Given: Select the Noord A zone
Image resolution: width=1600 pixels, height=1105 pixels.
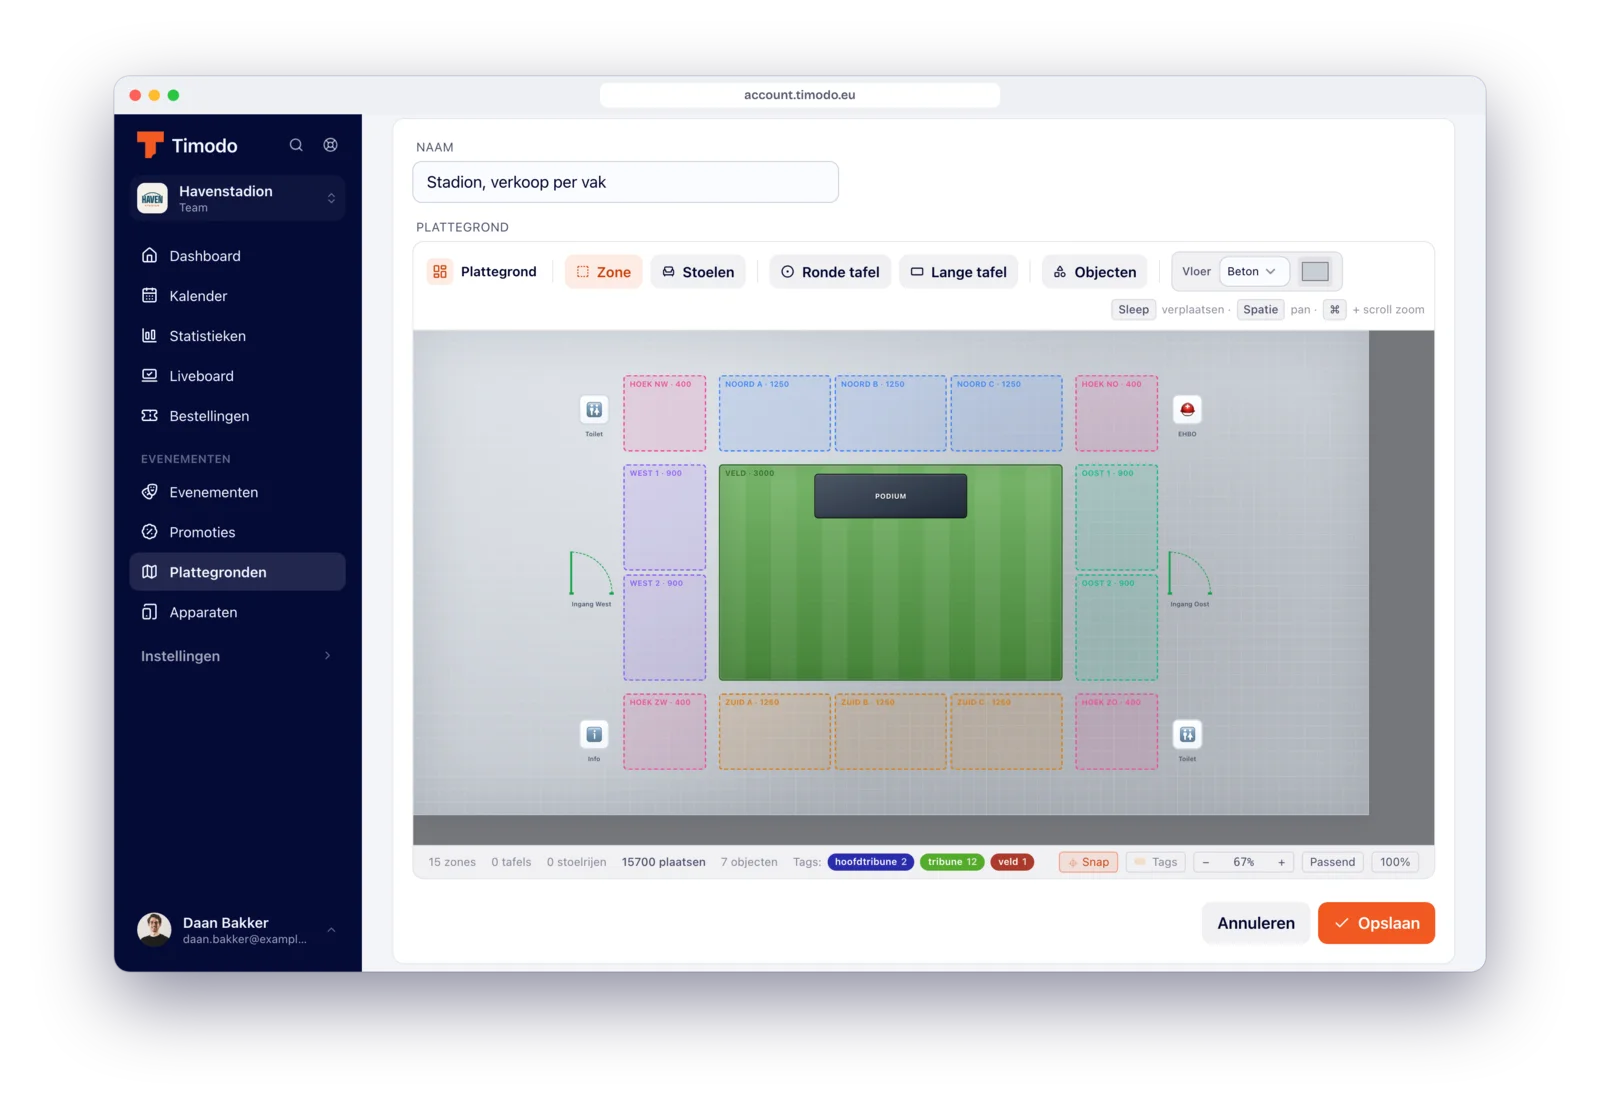Looking at the screenshot, I should click(774, 414).
